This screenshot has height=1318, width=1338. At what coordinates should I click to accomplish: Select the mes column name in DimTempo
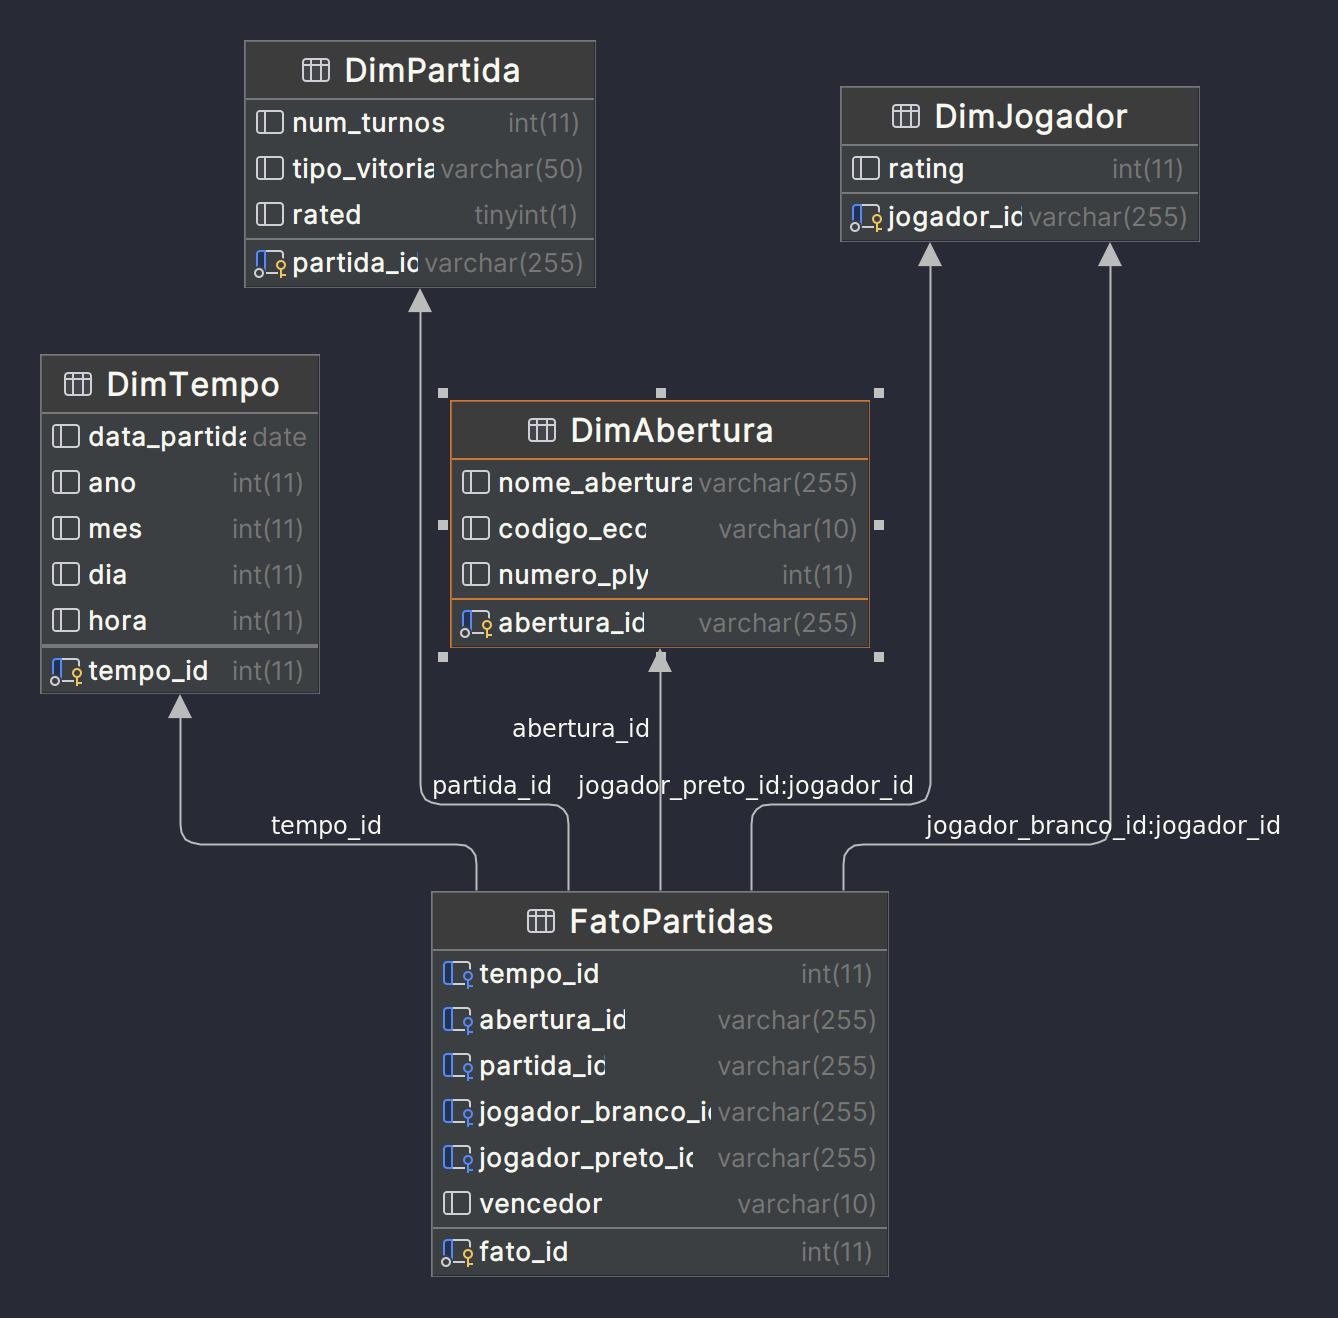115,529
